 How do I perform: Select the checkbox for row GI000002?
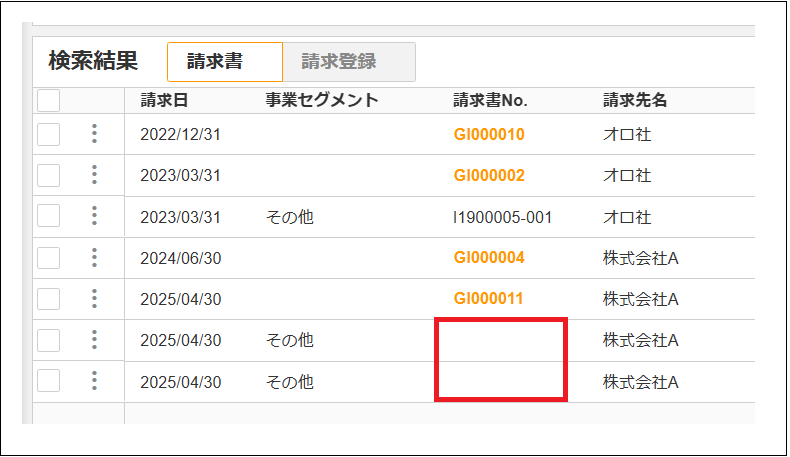pos(48,175)
